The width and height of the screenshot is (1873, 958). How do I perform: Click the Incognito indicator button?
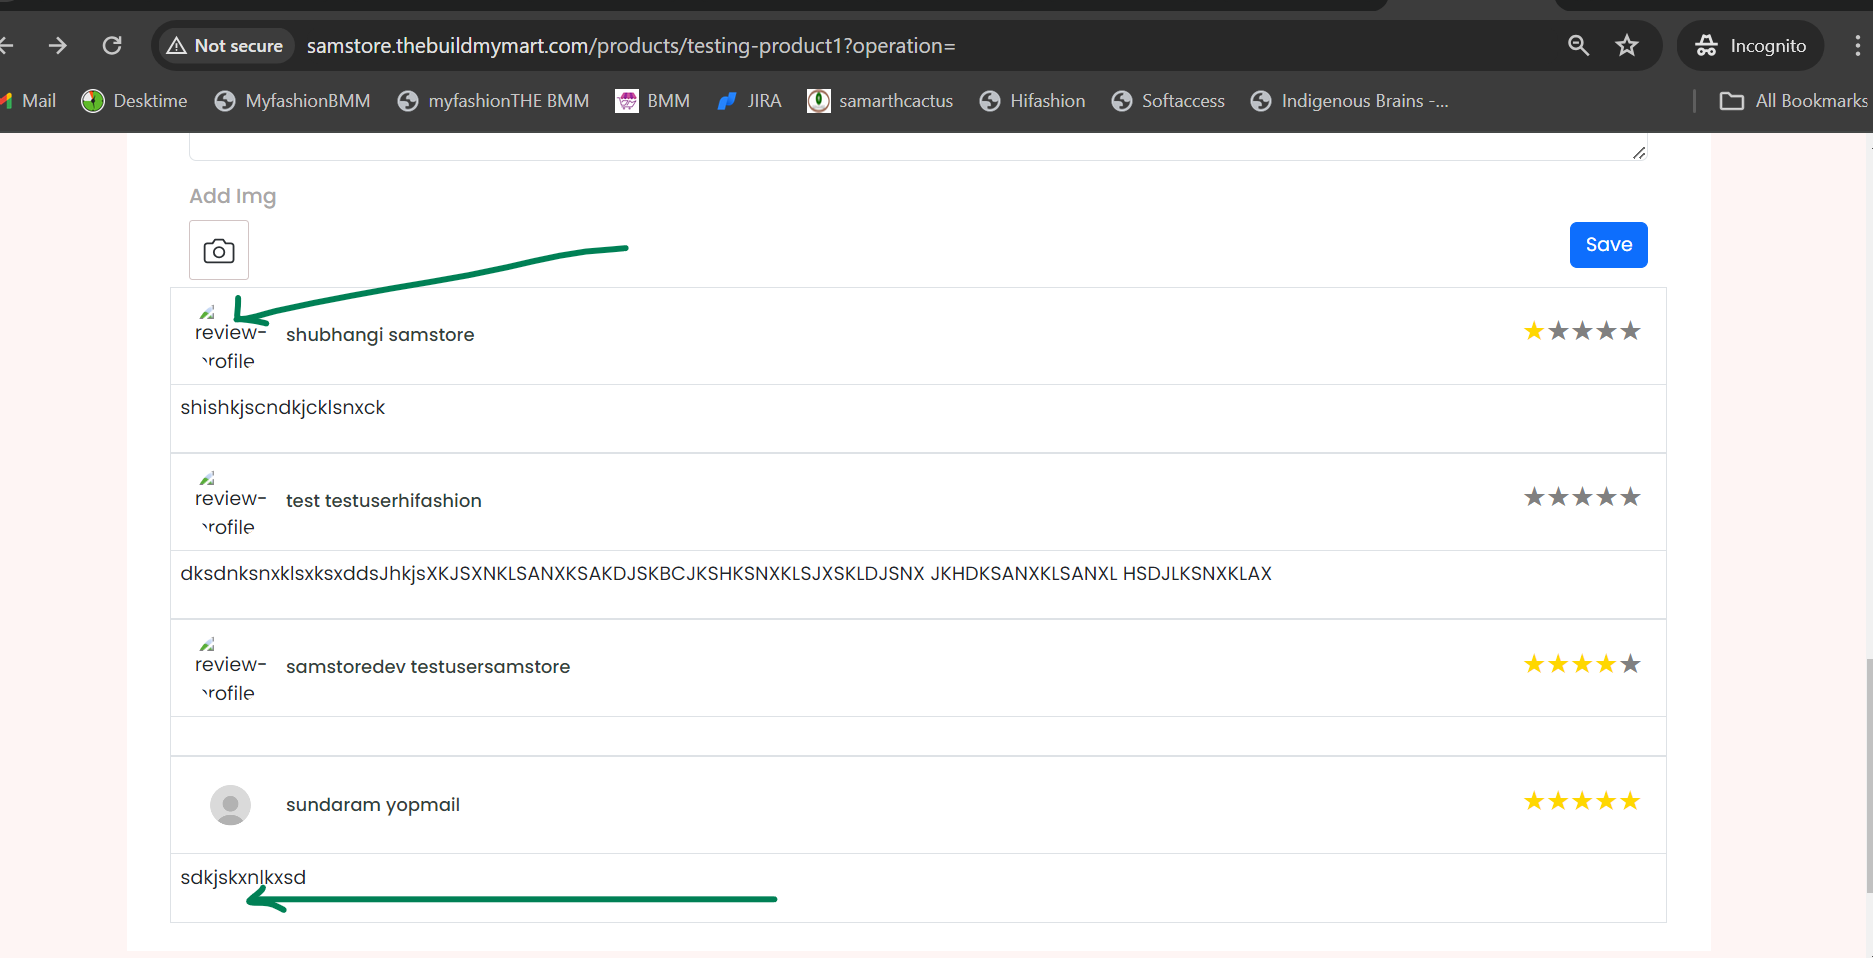click(1751, 46)
